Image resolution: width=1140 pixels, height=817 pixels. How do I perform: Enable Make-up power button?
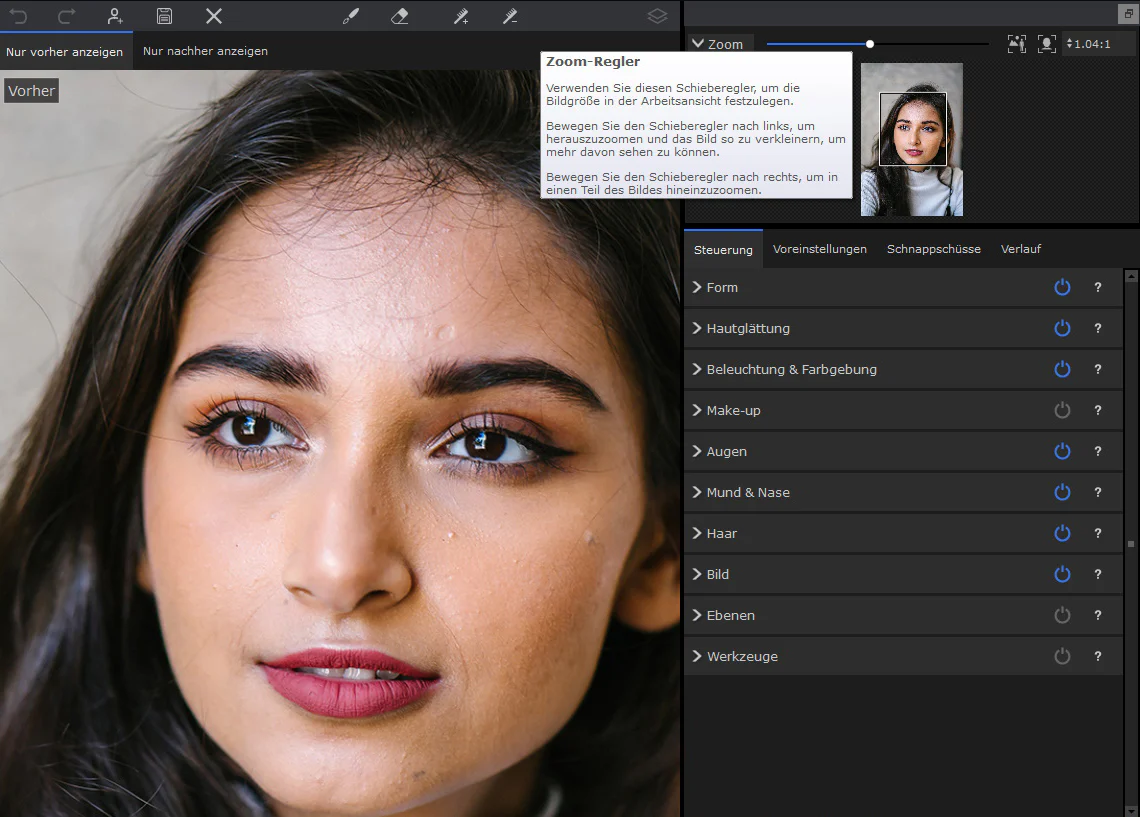pyautogui.click(x=1062, y=411)
